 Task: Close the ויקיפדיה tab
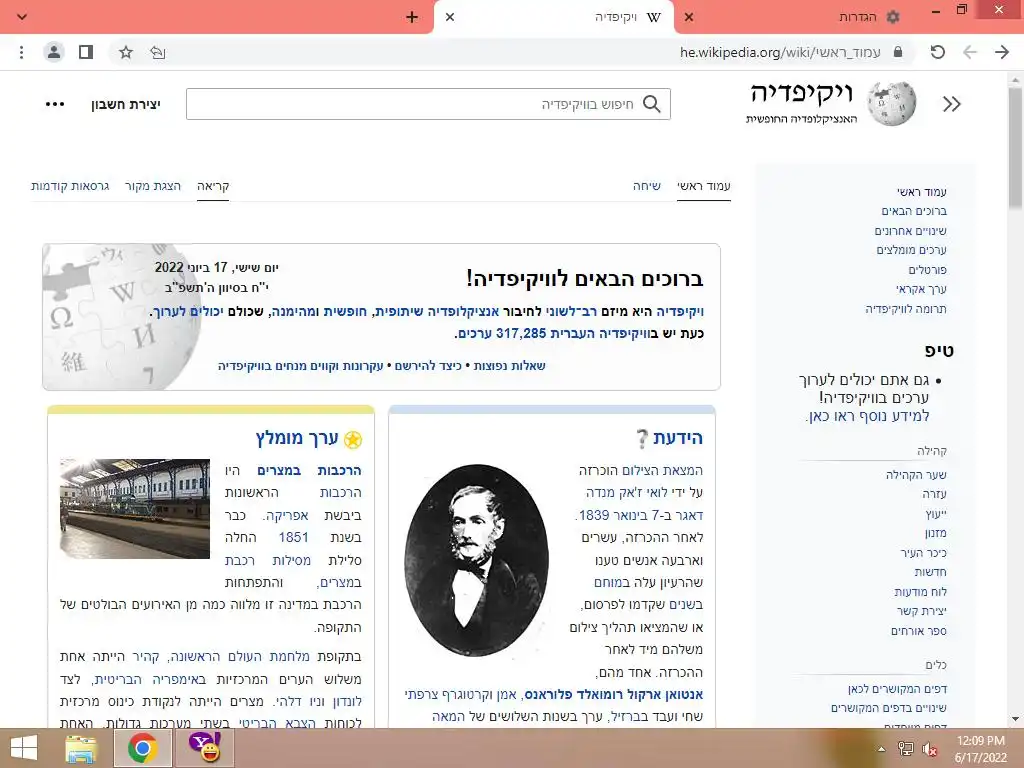tap(450, 17)
